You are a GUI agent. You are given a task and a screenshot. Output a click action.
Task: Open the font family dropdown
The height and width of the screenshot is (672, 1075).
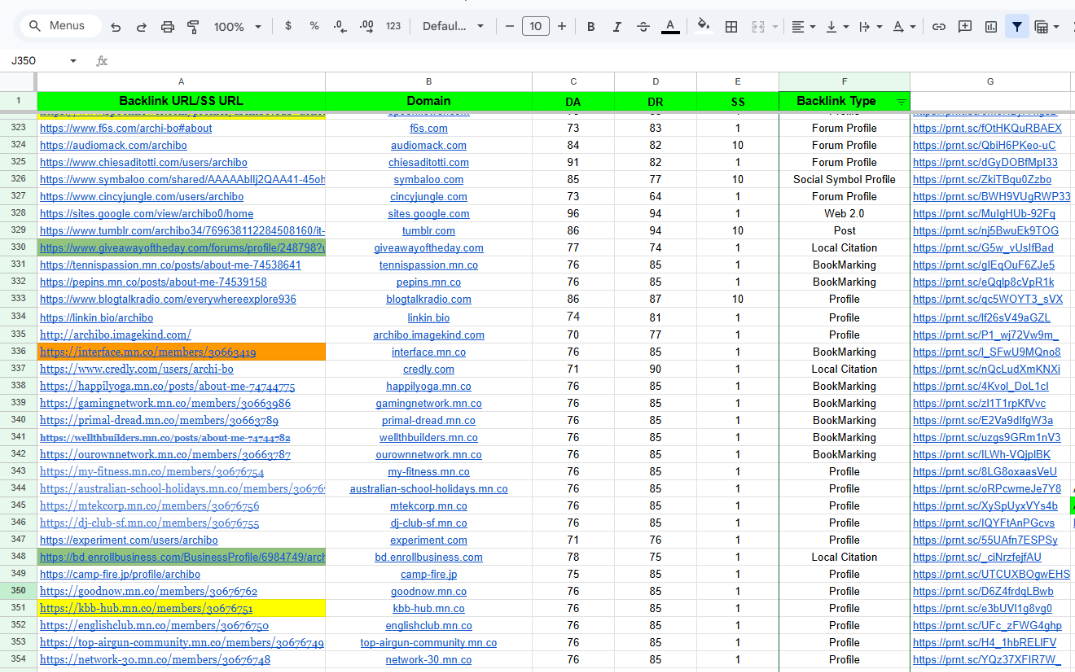452,27
